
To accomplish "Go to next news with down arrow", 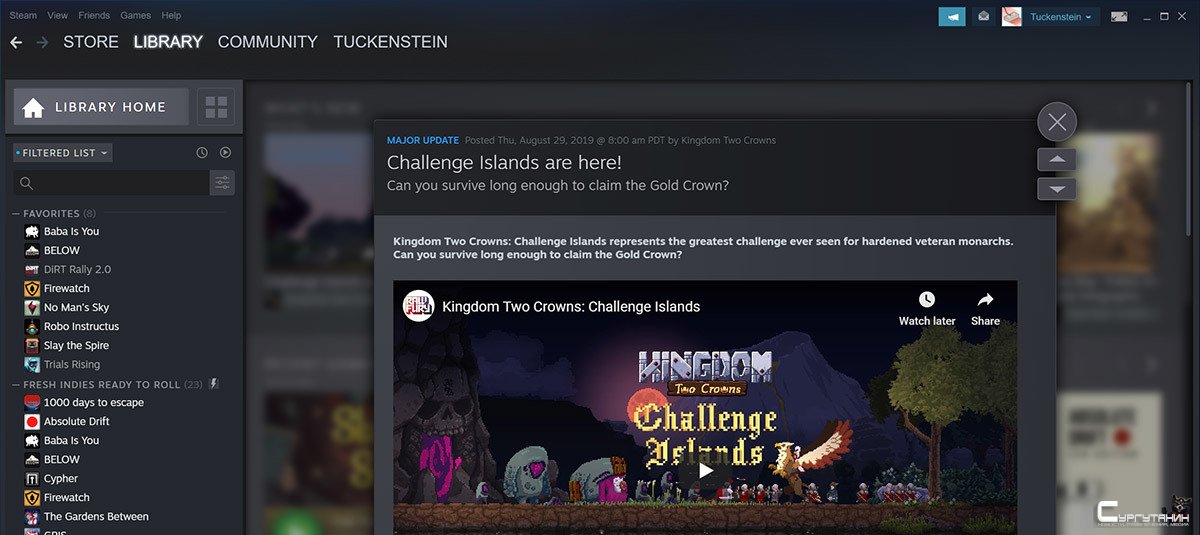I will pyautogui.click(x=1057, y=189).
